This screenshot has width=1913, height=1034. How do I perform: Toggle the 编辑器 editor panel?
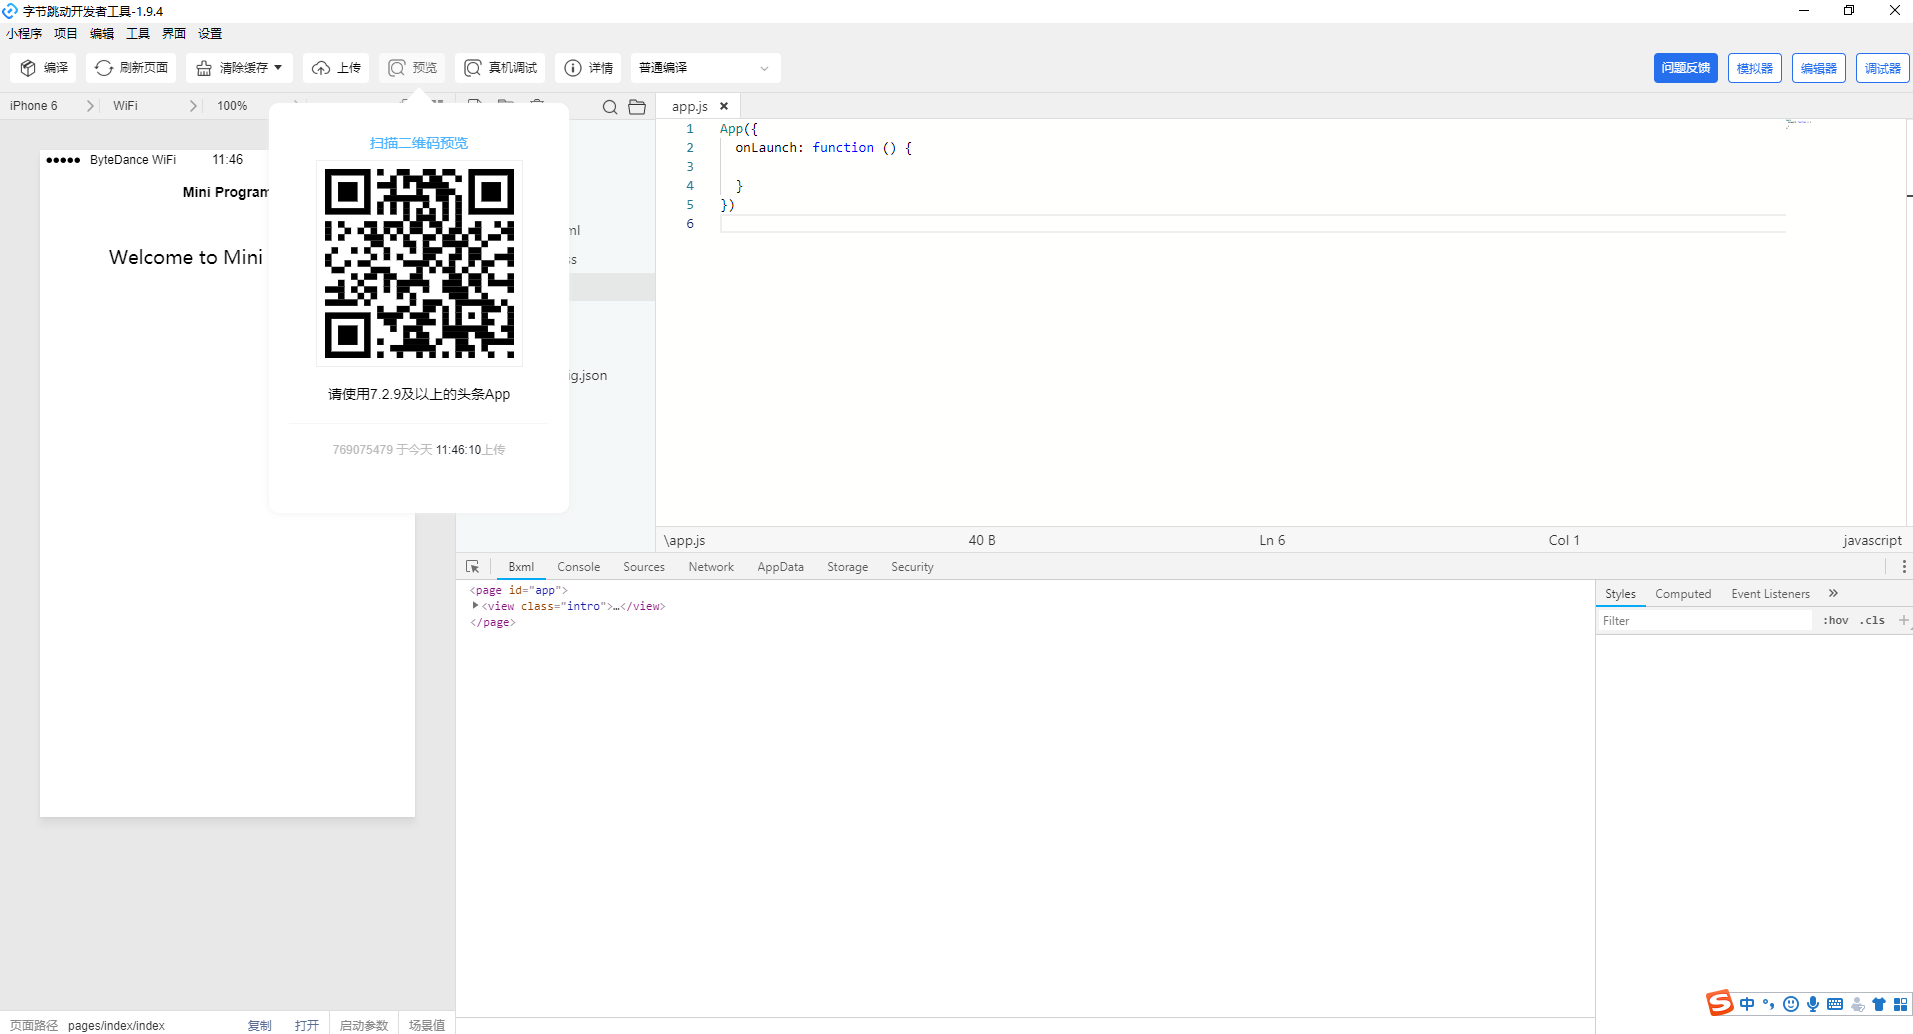click(x=1818, y=68)
